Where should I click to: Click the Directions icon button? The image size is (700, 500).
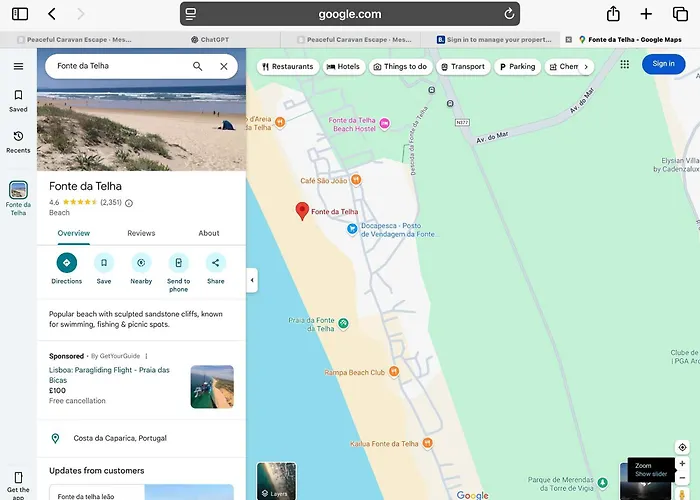click(66, 263)
